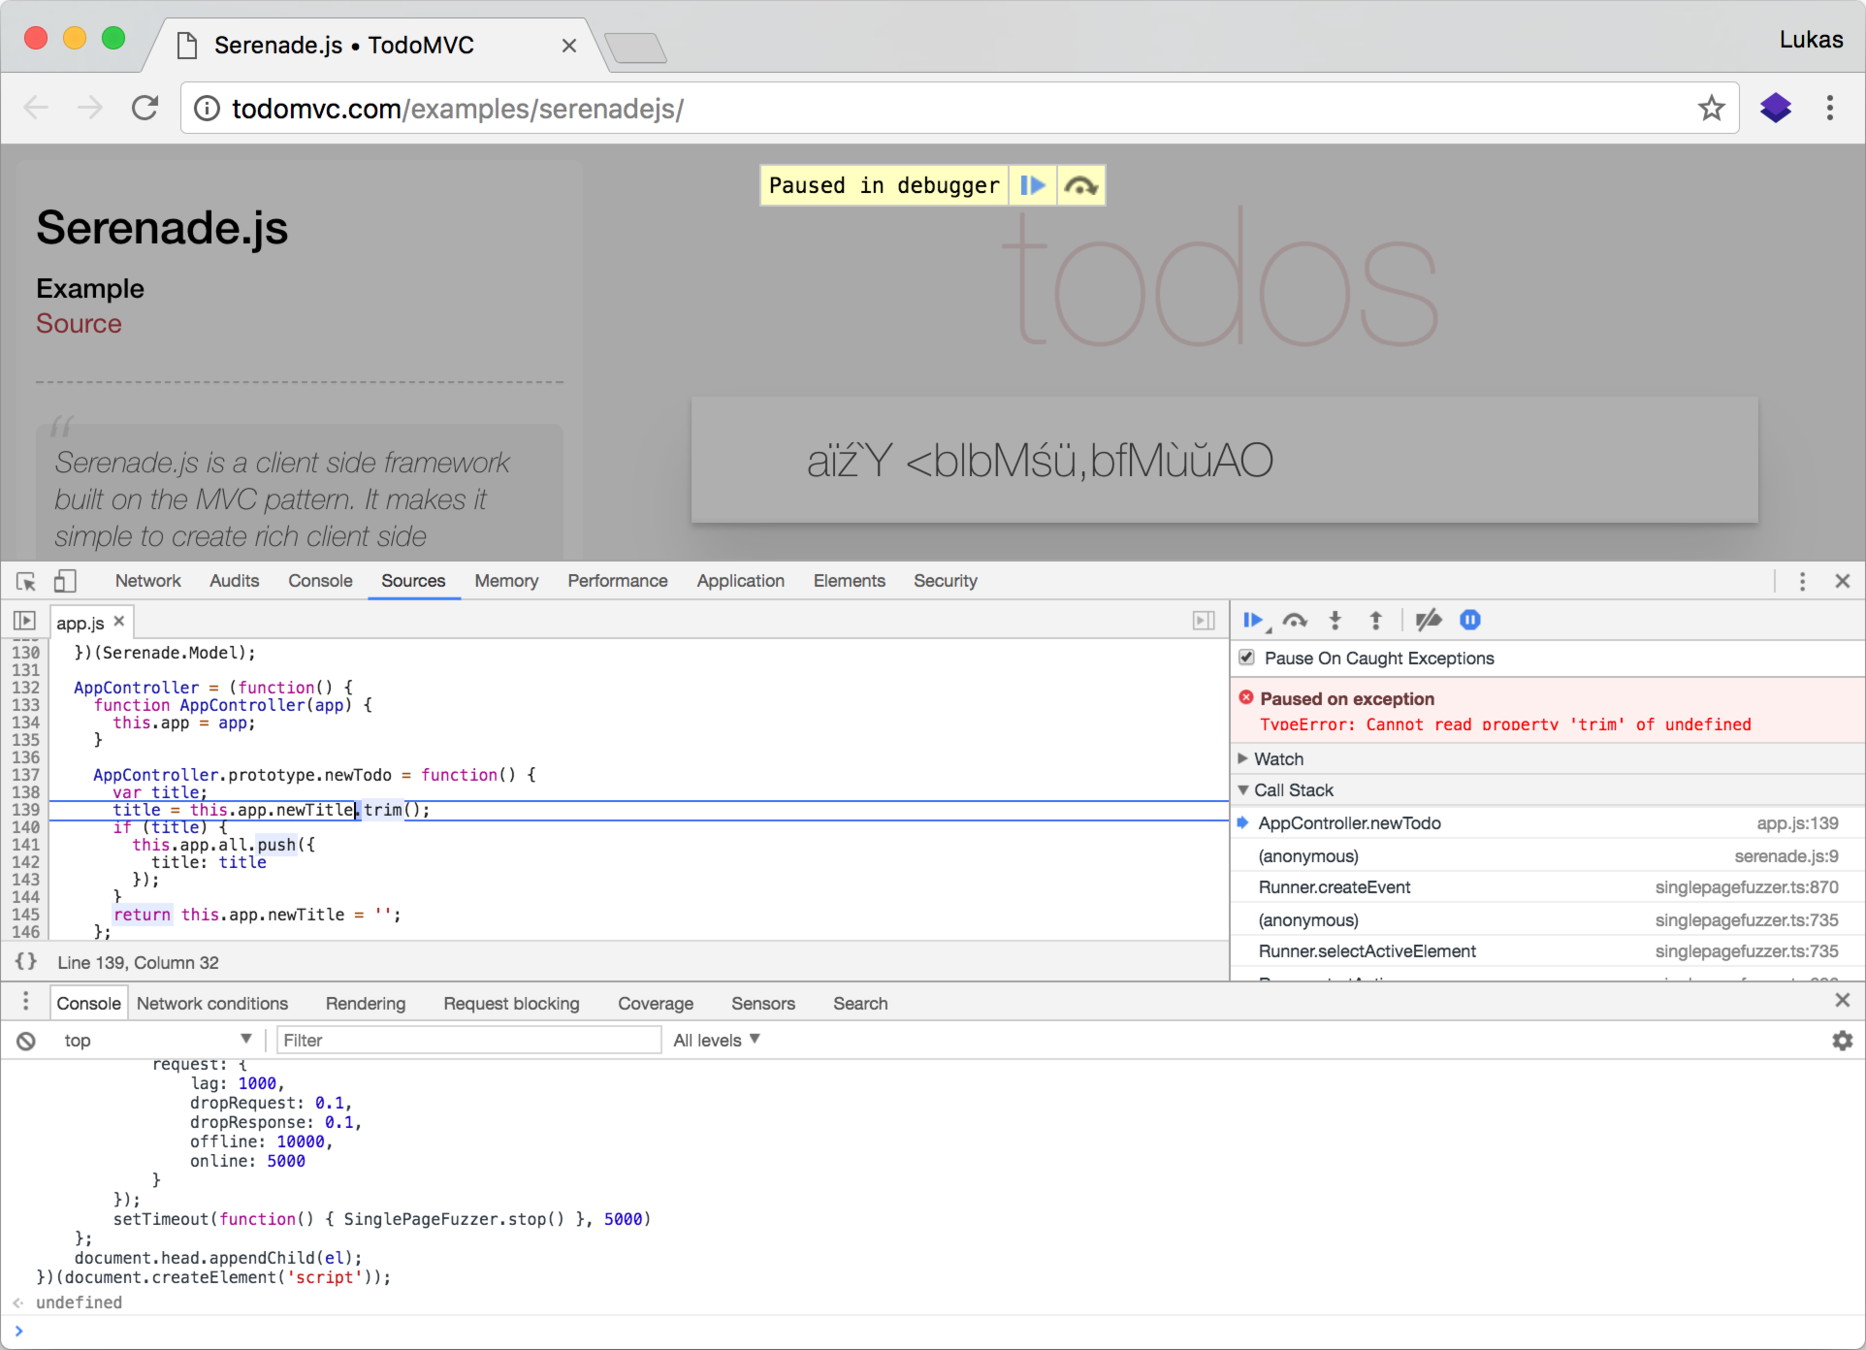The height and width of the screenshot is (1350, 1866).
Task: Select Request blocking drawer tab
Action: coord(511,1003)
